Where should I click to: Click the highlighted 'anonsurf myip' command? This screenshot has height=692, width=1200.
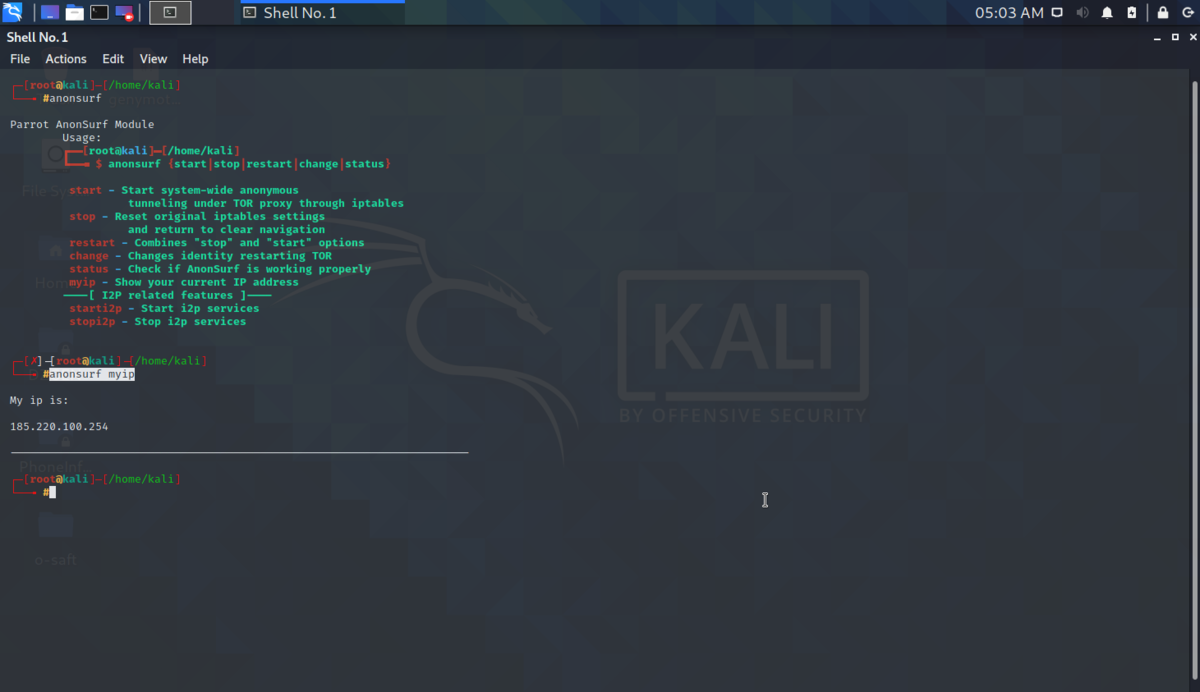point(92,374)
